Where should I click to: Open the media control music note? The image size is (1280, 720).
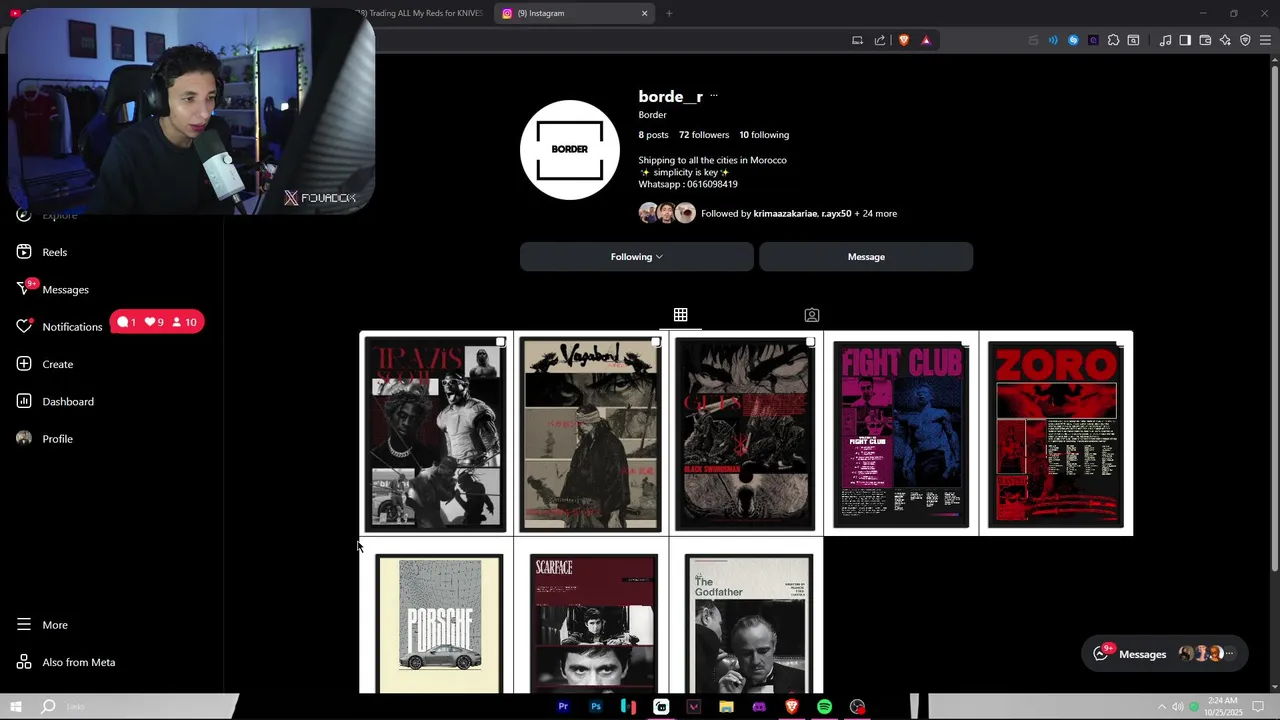(x=1165, y=40)
